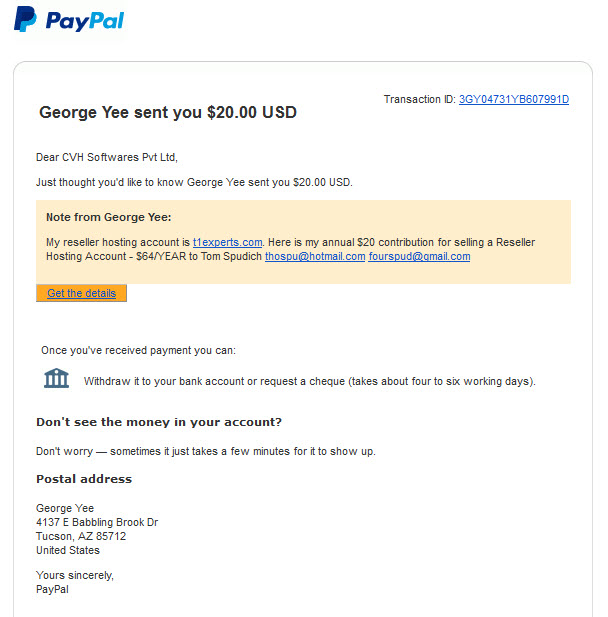Open transaction ID 3GY04731YB607991D link
Viewport: 608px width, 617px height.
pyautogui.click(x=514, y=99)
